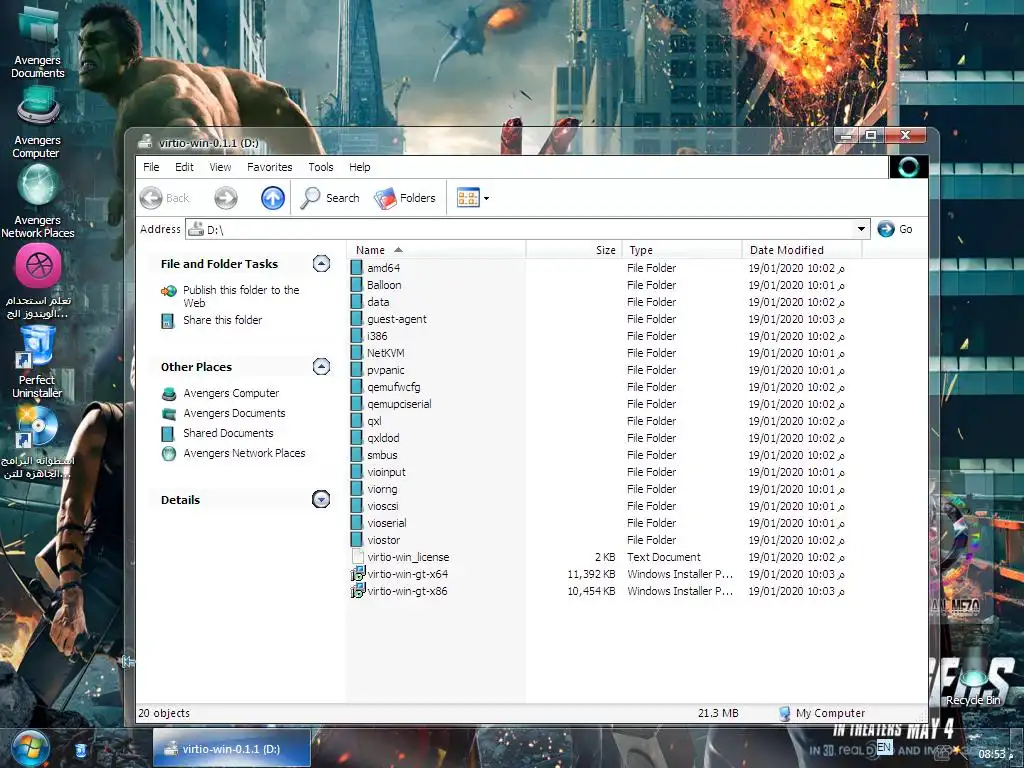
Task: Select the vioinput folder icon
Action: [357, 472]
